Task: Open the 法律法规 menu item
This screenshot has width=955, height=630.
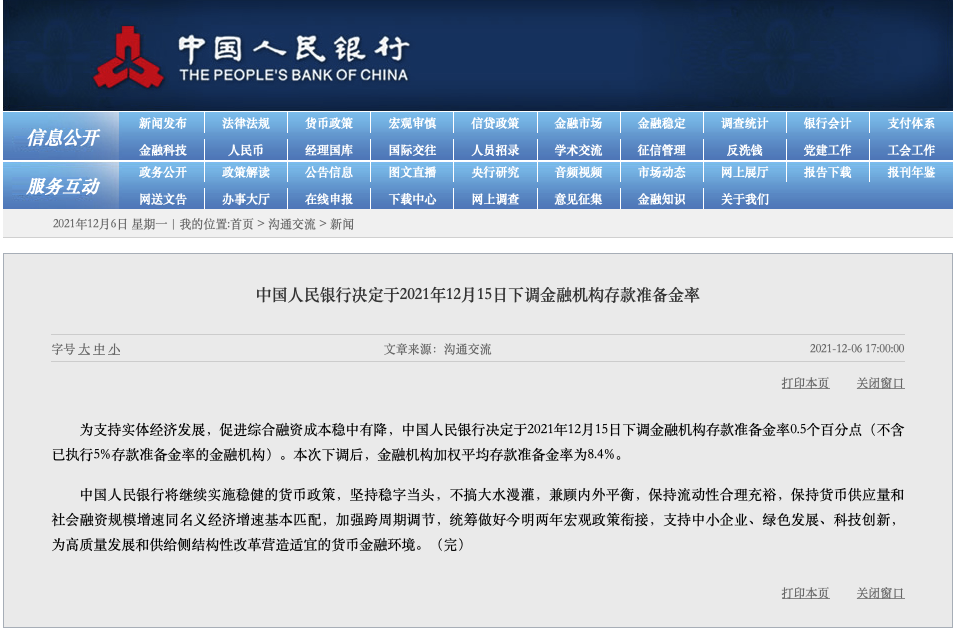Action: pyautogui.click(x=245, y=124)
